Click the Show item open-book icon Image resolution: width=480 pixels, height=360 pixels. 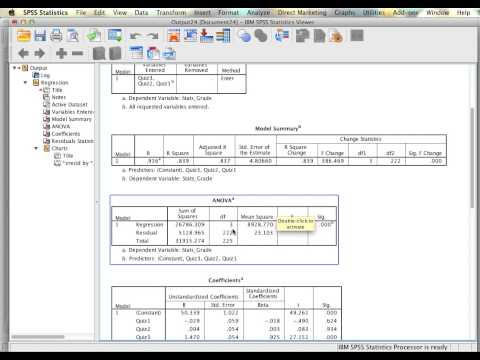99,53
